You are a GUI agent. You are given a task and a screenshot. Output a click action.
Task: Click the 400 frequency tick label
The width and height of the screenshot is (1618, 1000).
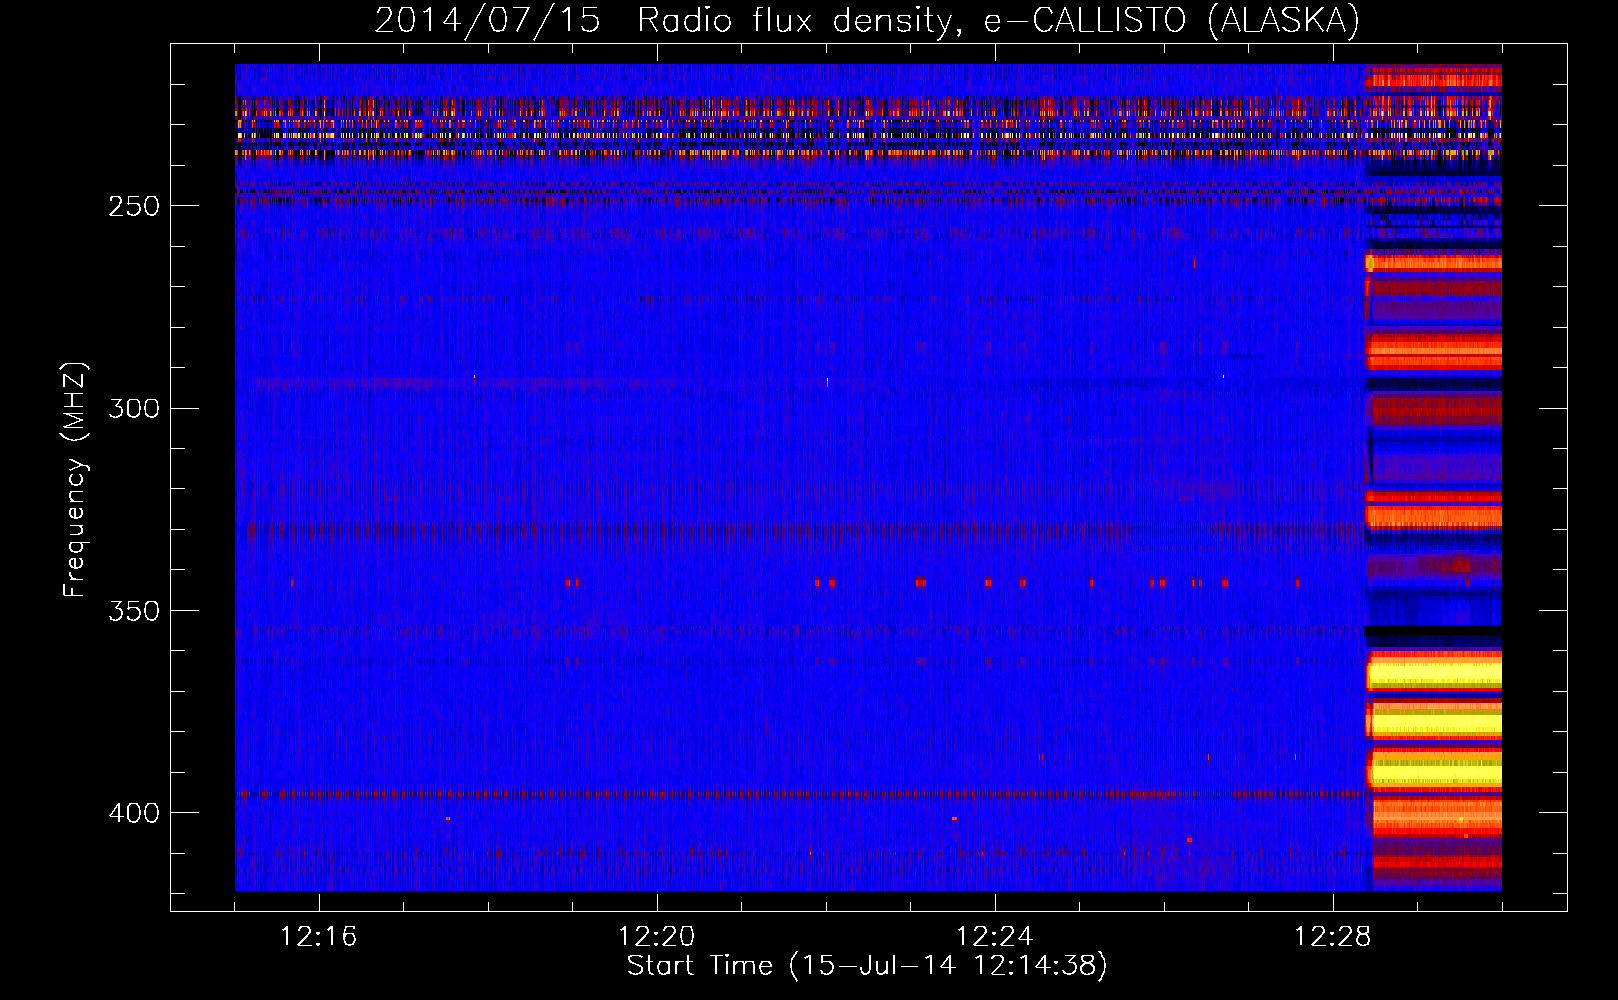133,813
